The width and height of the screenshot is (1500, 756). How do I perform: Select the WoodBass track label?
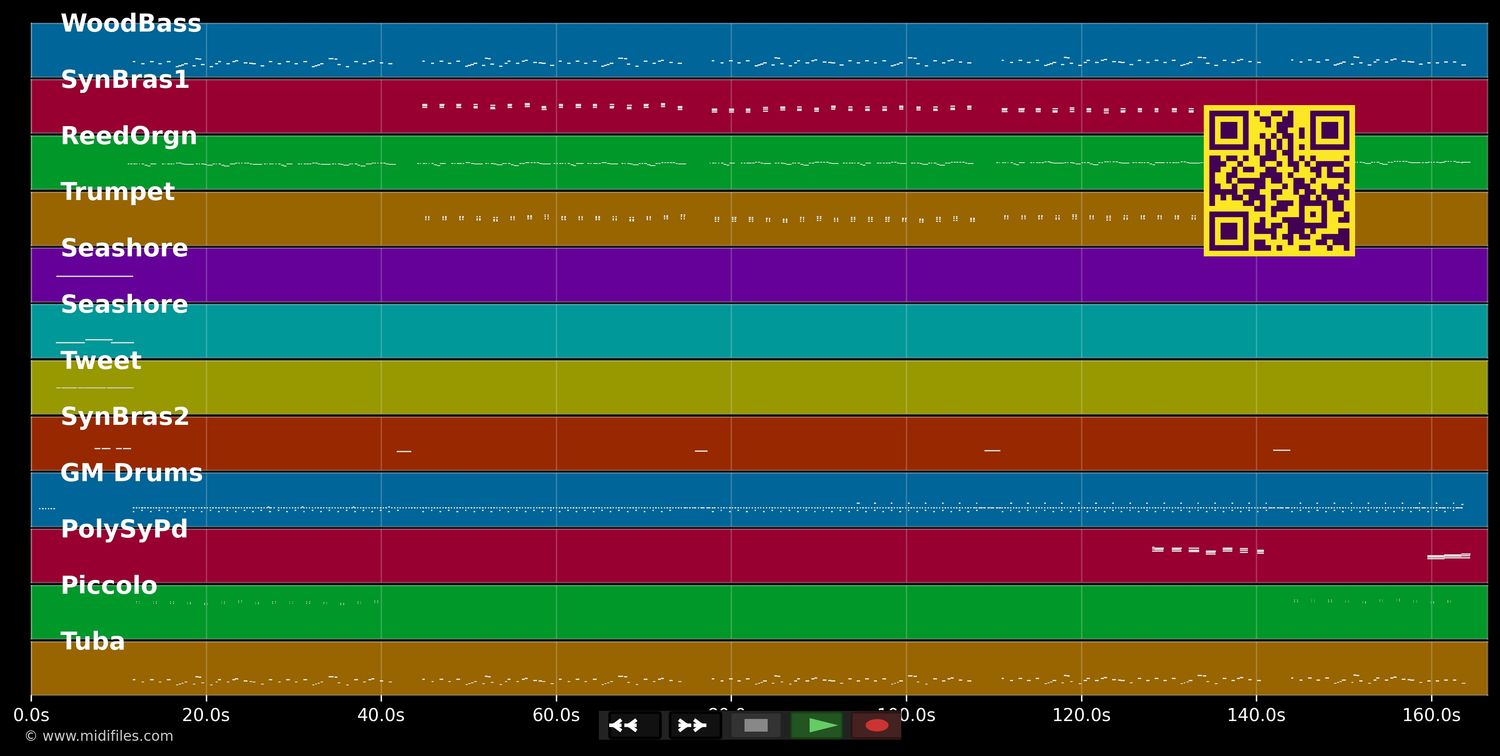tap(131, 24)
